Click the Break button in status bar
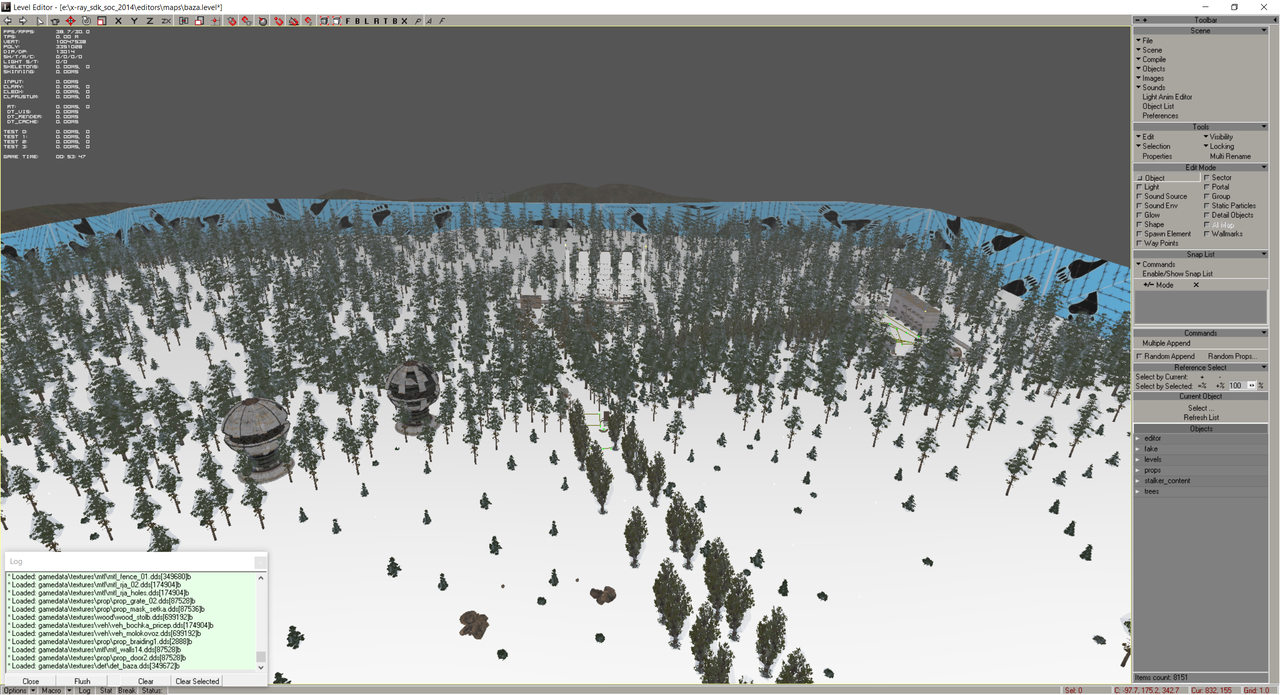This screenshot has width=1280, height=695. (x=127, y=690)
